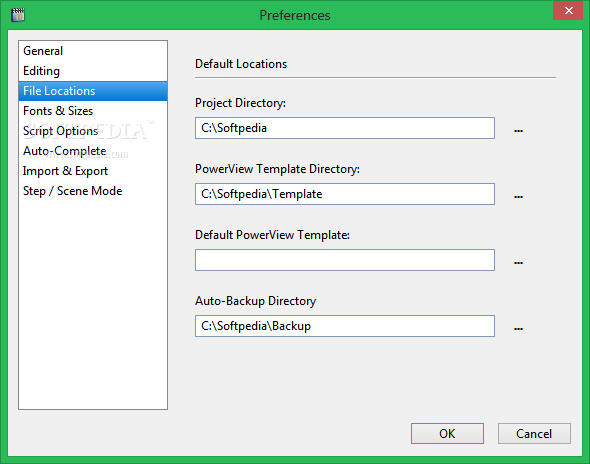The width and height of the screenshot is (590, 464).
Task: Cancel the Preferences dialog
Action: (534, 434)
